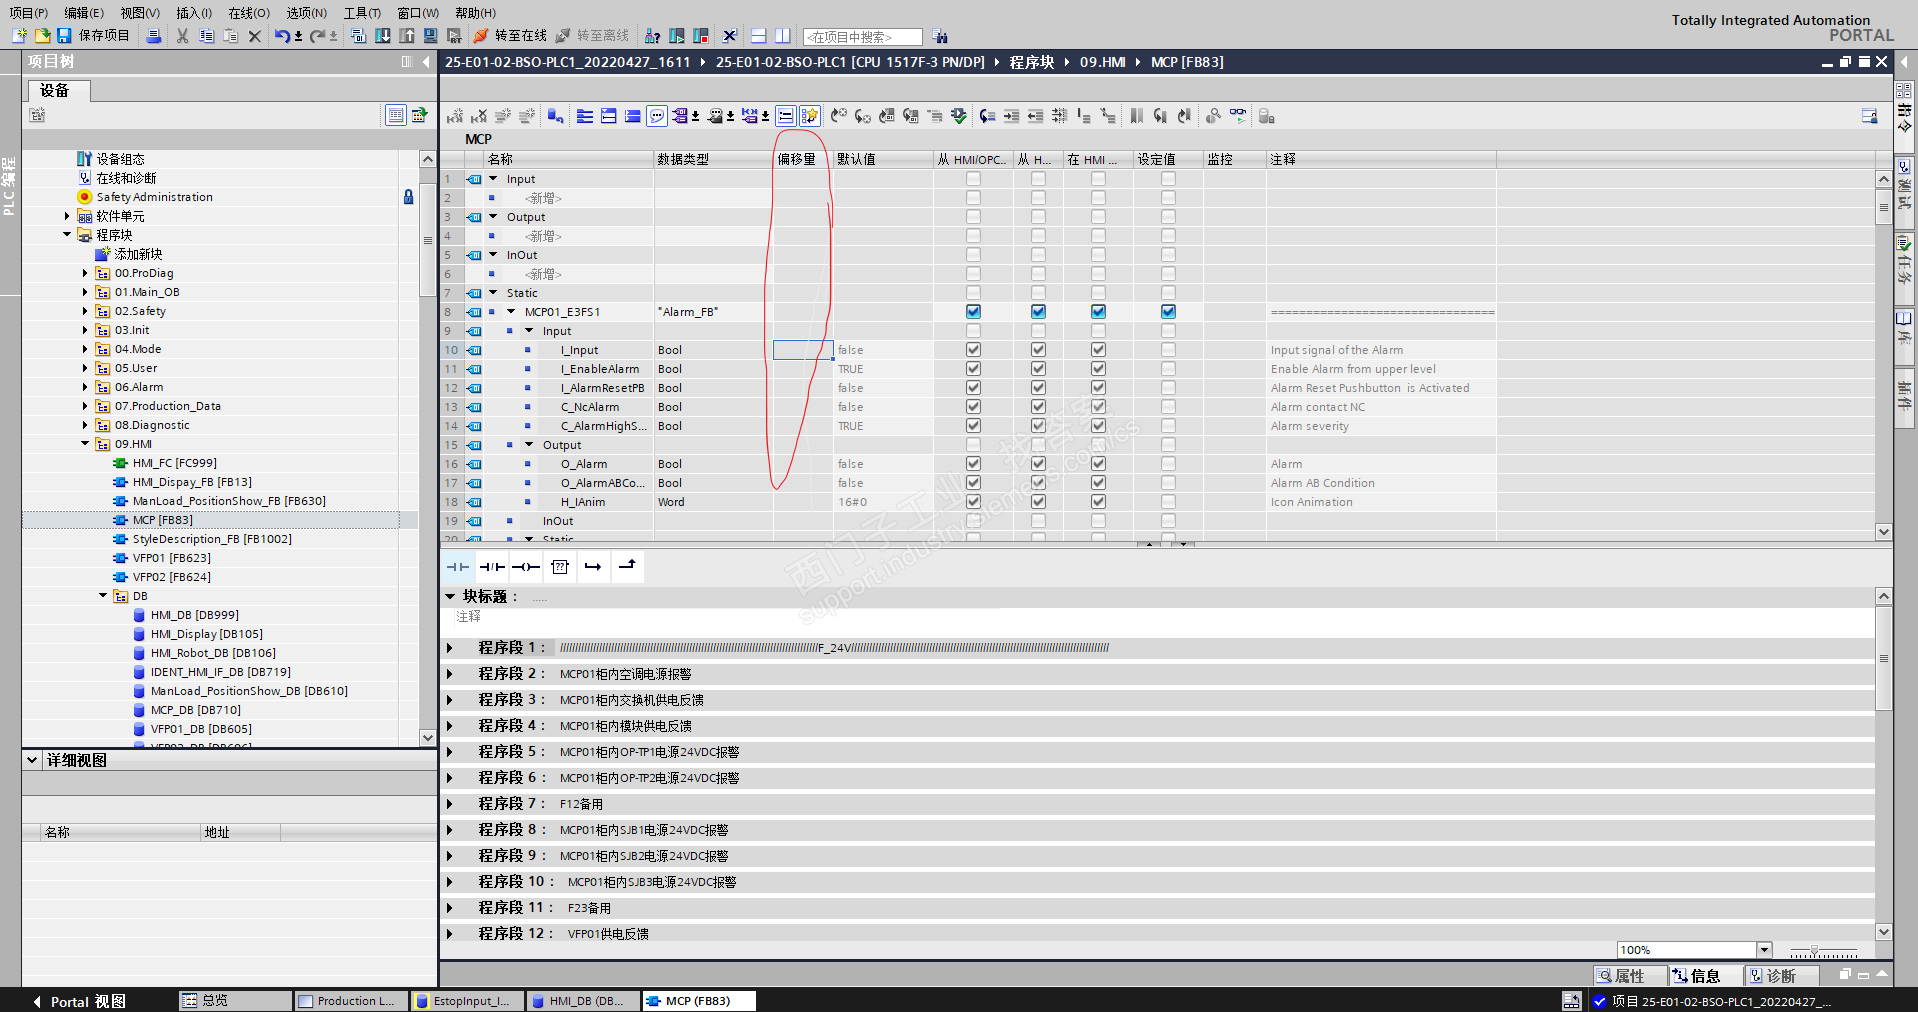The height and width of the screenshot is (1012, 1918).
Task: Open HMI_DB editor from the taskbar
Action: point(582,1001)
